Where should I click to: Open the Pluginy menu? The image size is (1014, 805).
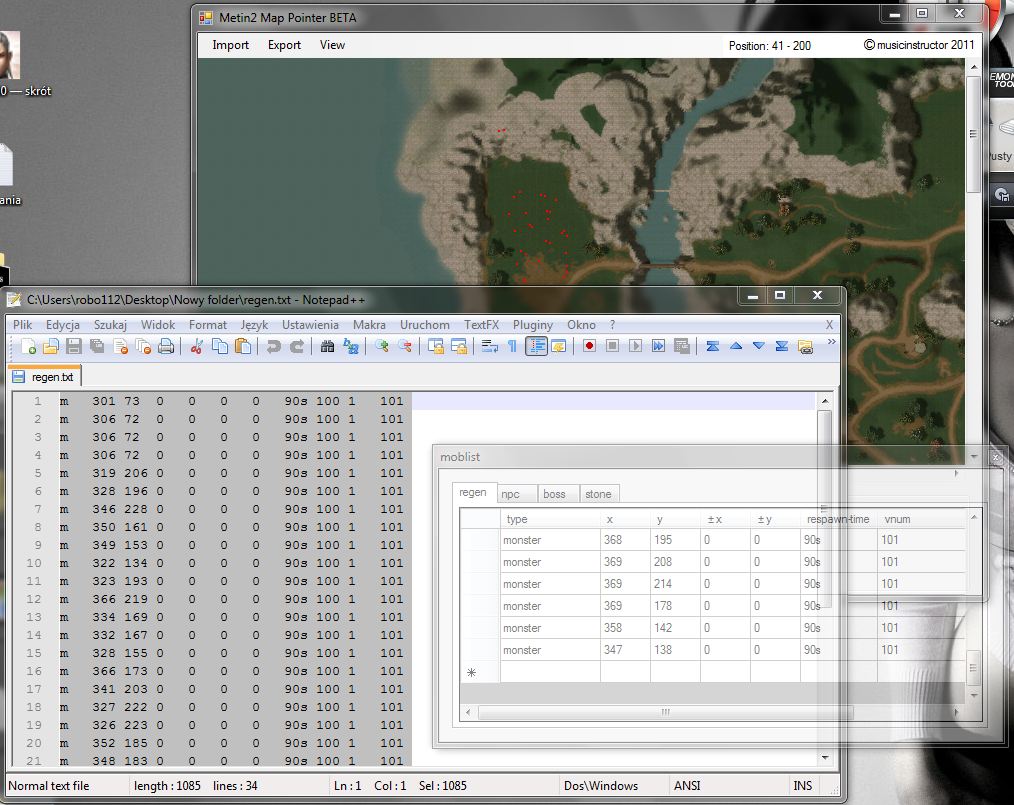click(x=533, y=325)
